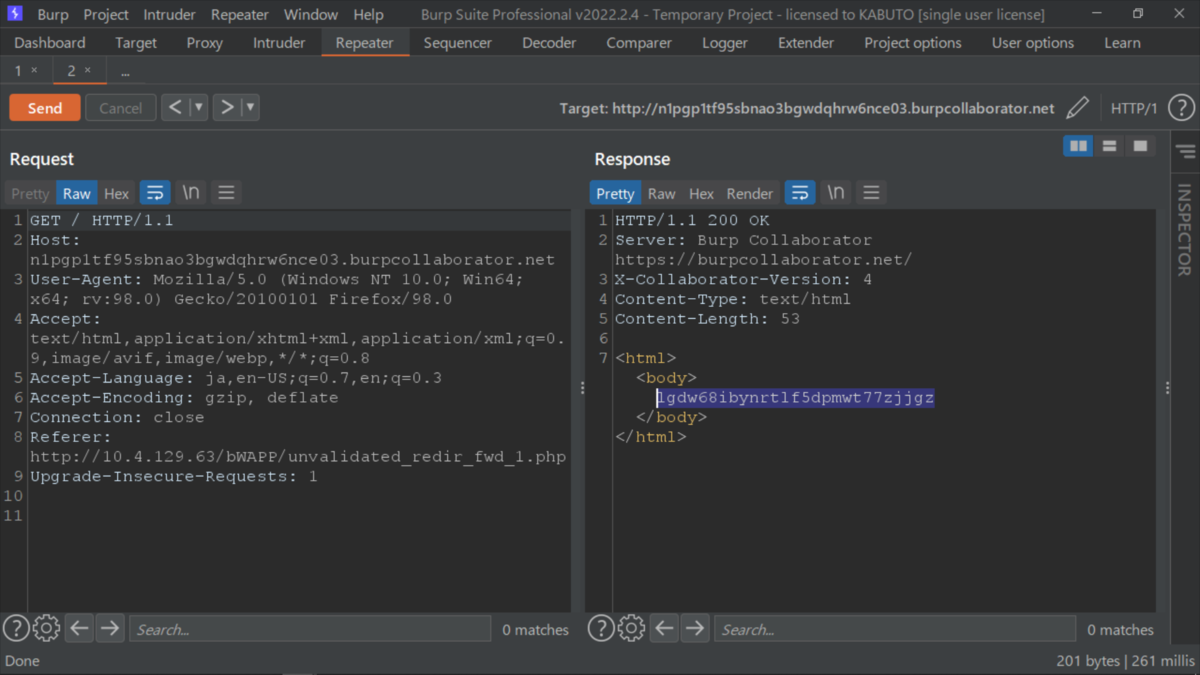The image size is (1200, 675).
Task: Toggle non-printable chars \n in Response panel
Action: coord(835,193)
